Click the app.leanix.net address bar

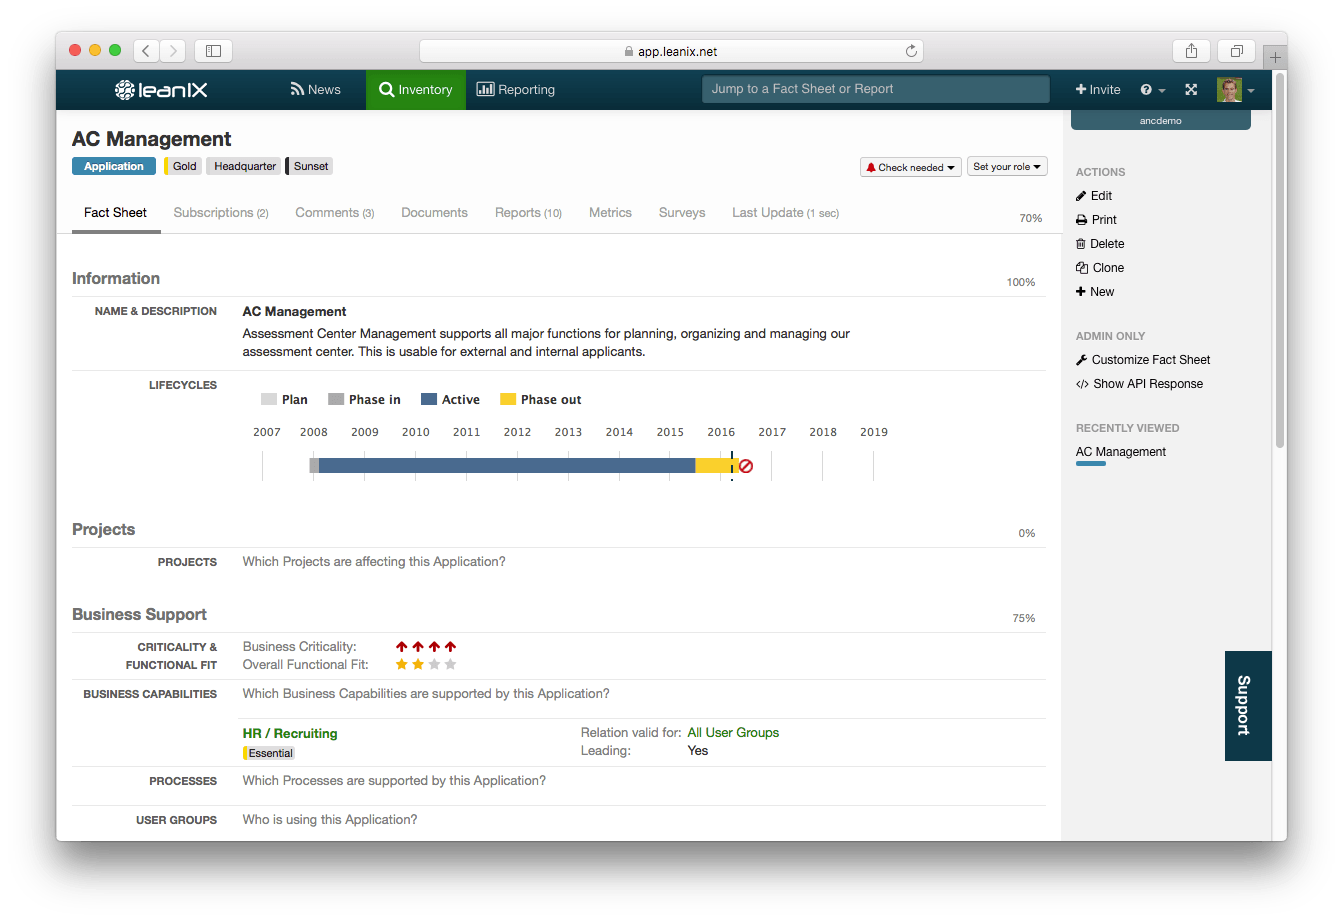point(671,51)
